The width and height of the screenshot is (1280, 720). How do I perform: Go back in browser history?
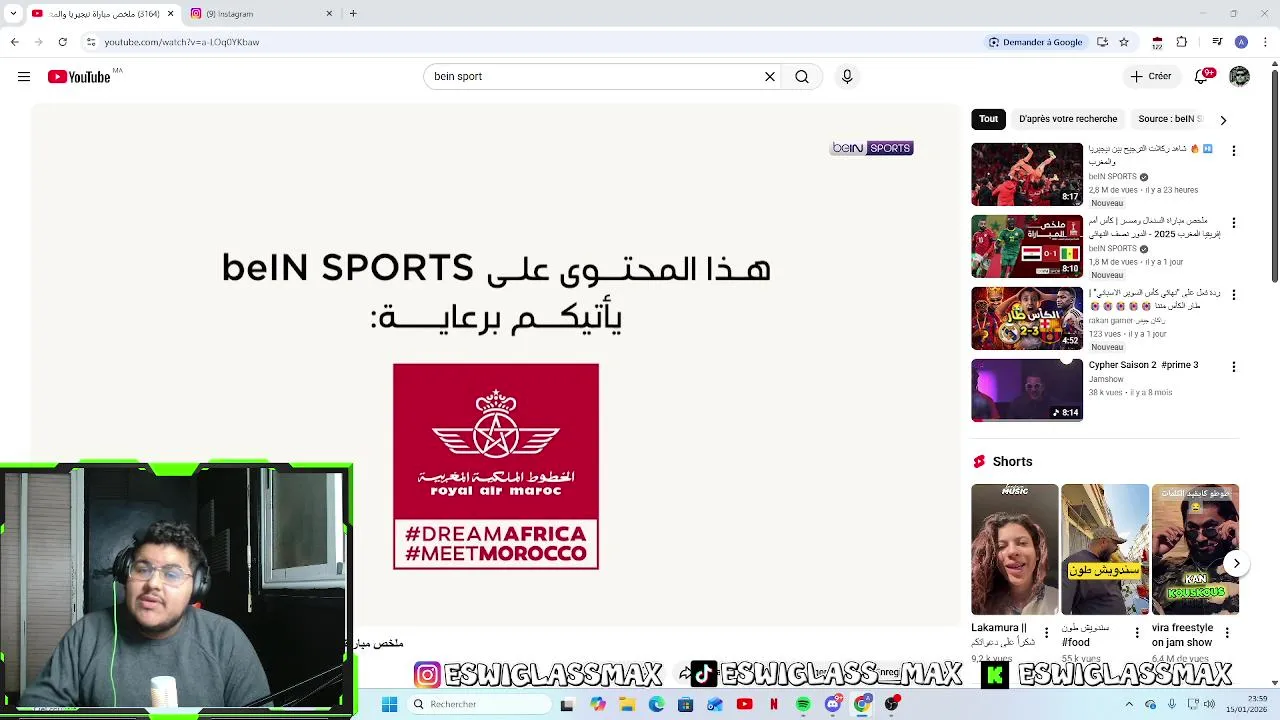click(14, 42)
